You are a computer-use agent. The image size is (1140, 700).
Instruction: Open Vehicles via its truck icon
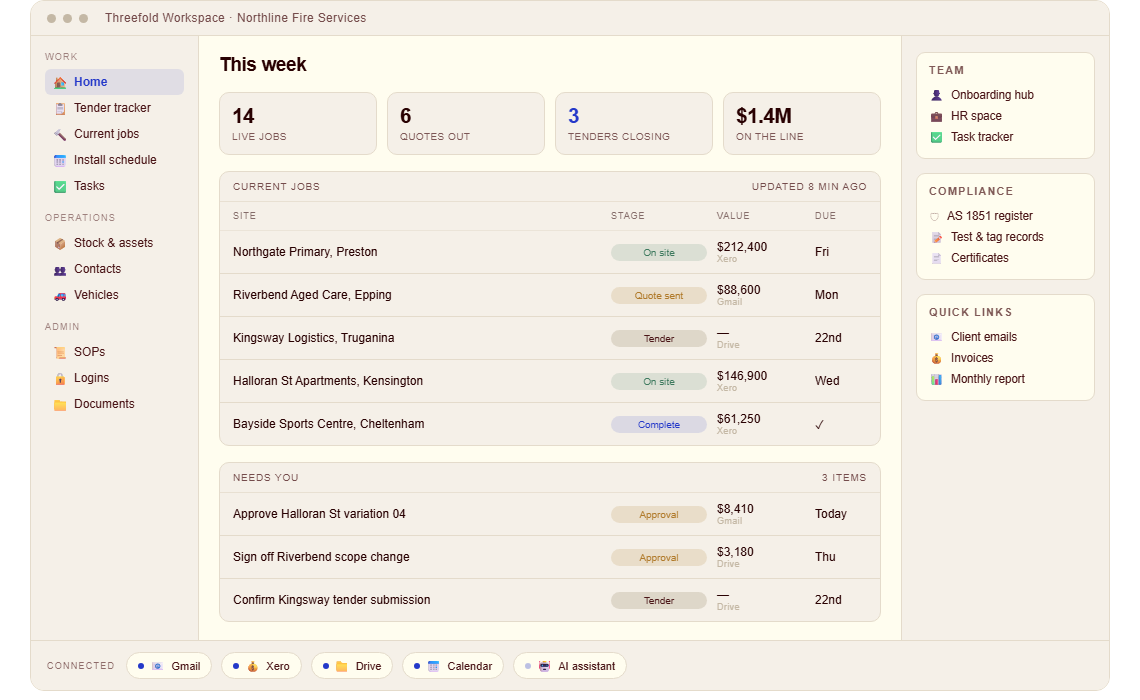tap(60, 296)
